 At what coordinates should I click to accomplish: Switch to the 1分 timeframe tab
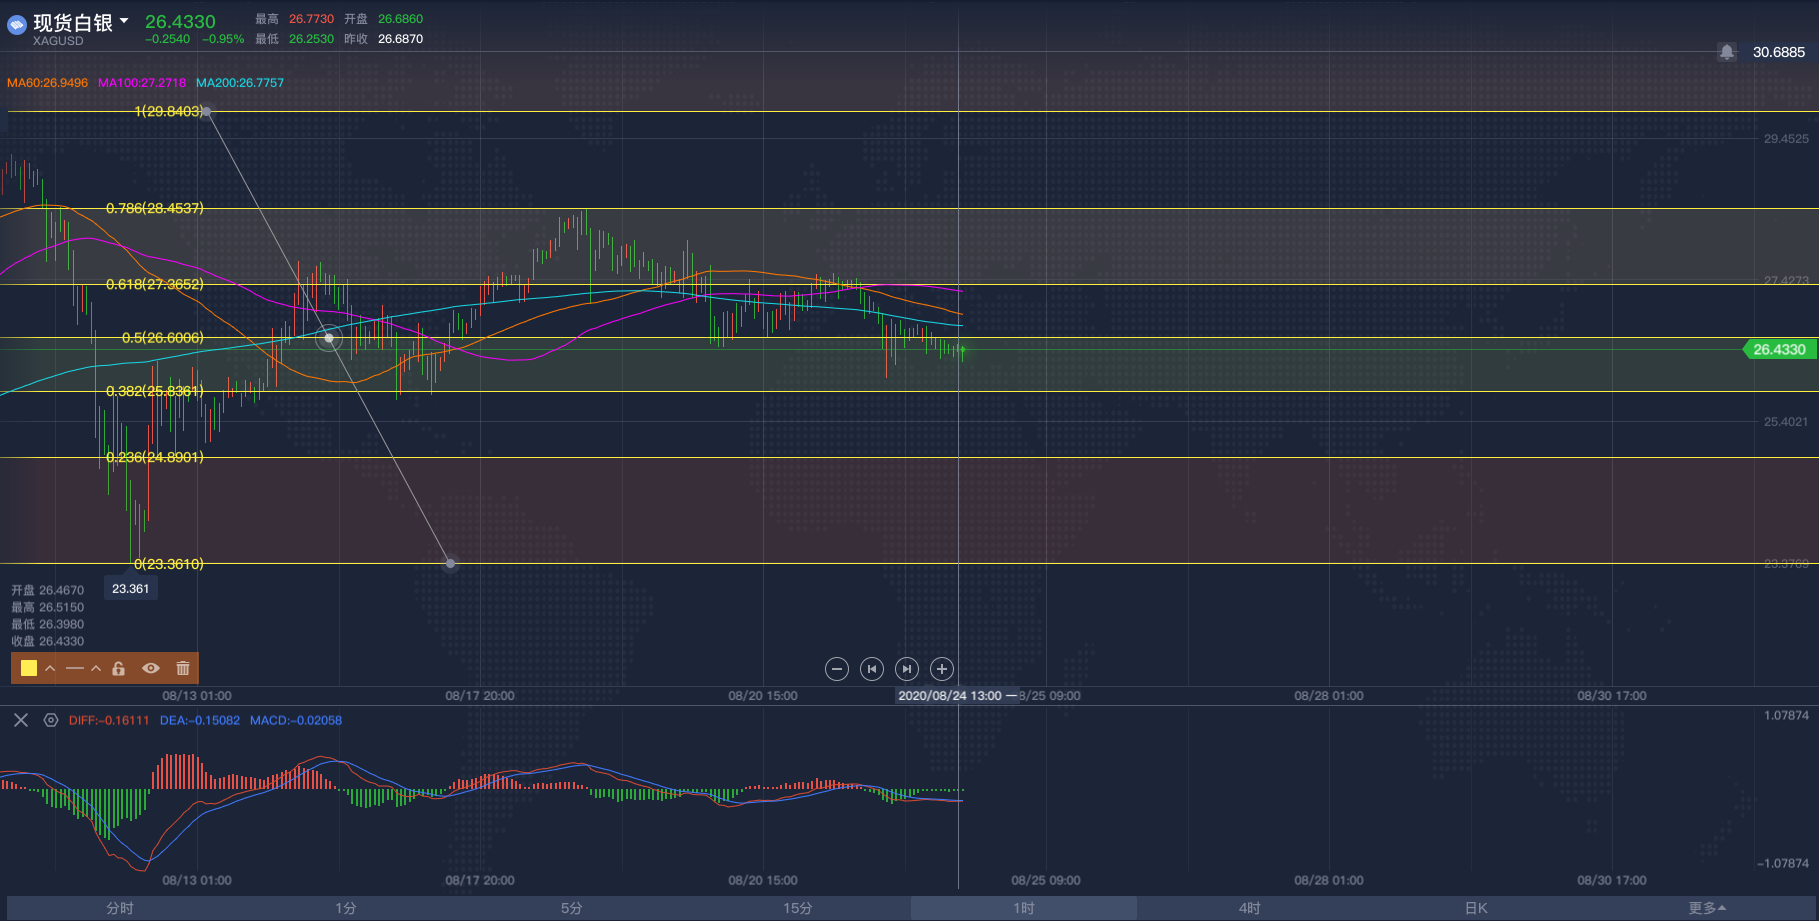pyautogui.click(x=346, y=908)
